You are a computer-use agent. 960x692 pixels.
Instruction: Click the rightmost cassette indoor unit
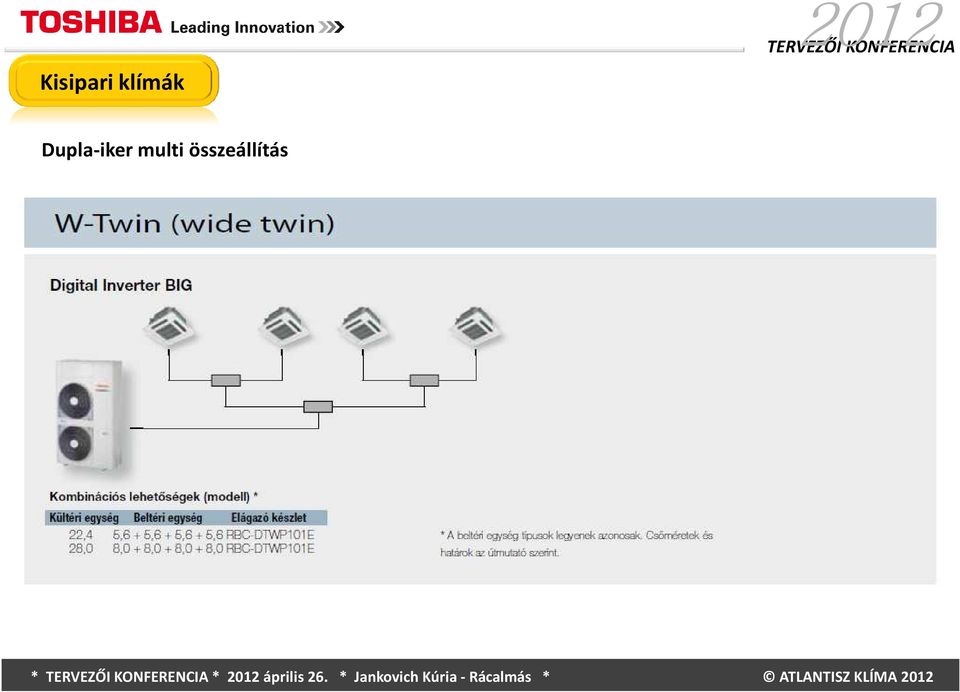476,325
